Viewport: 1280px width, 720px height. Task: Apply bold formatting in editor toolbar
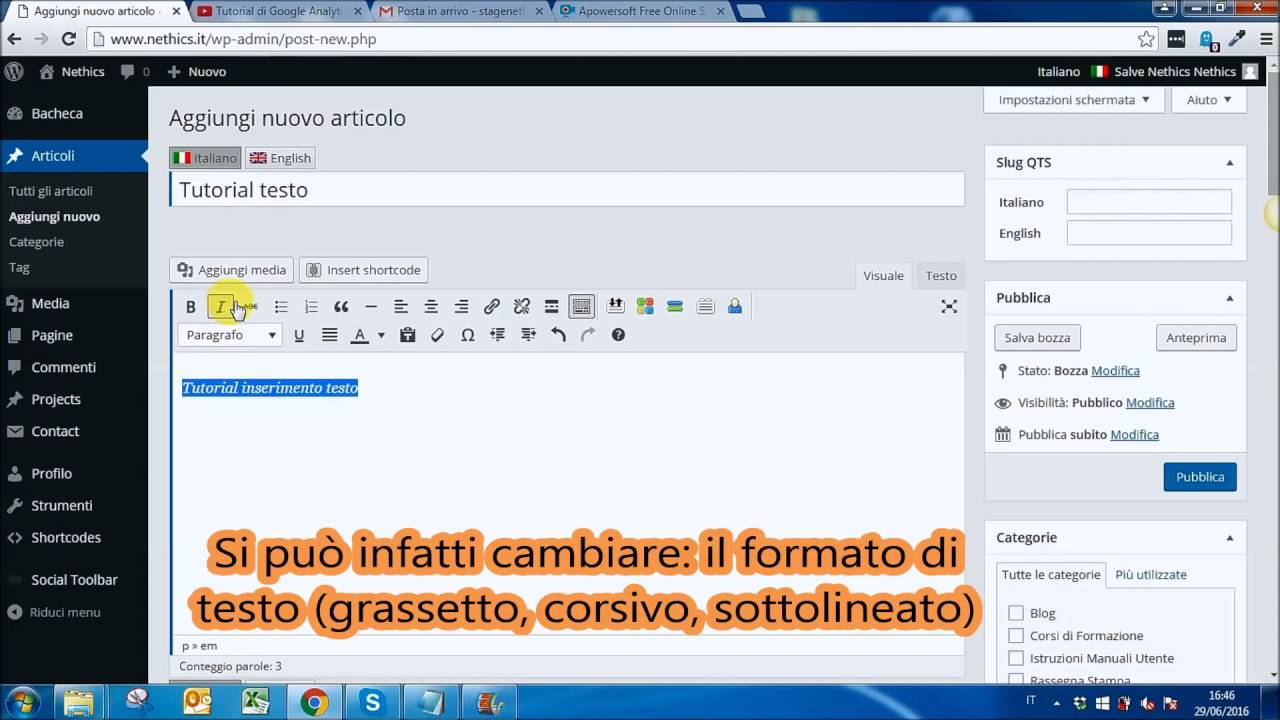tap(191, 307)
